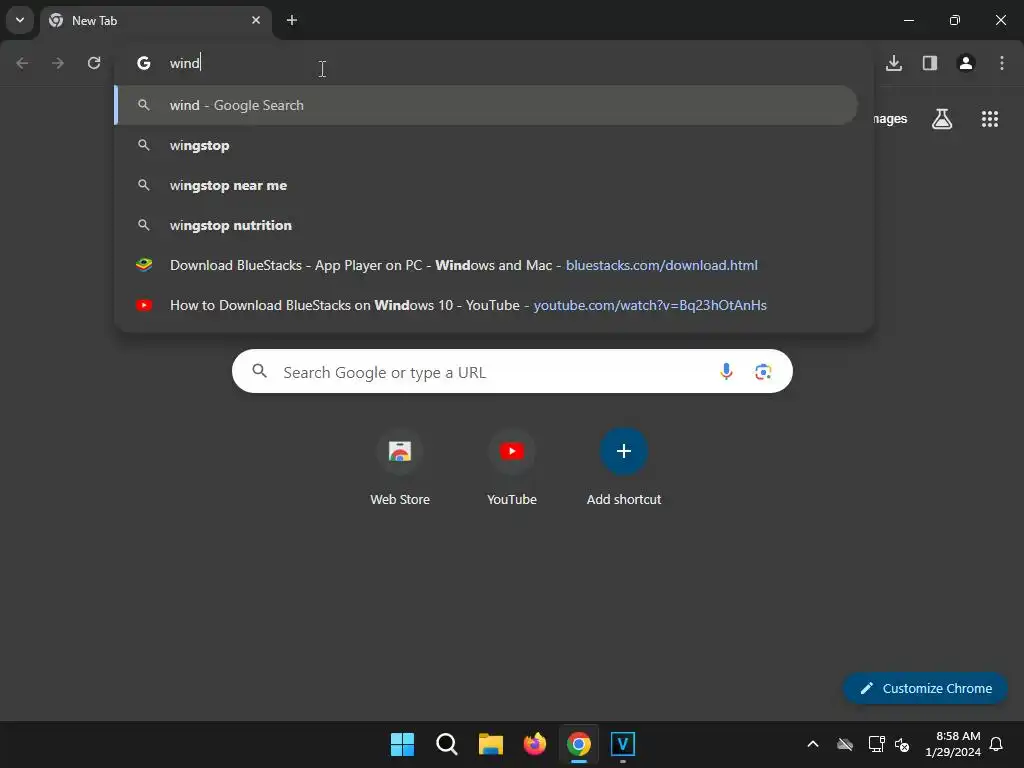Open the Search Labs flask icon
The width and height of the screenshot is (1024, 768).
(942, 119)
